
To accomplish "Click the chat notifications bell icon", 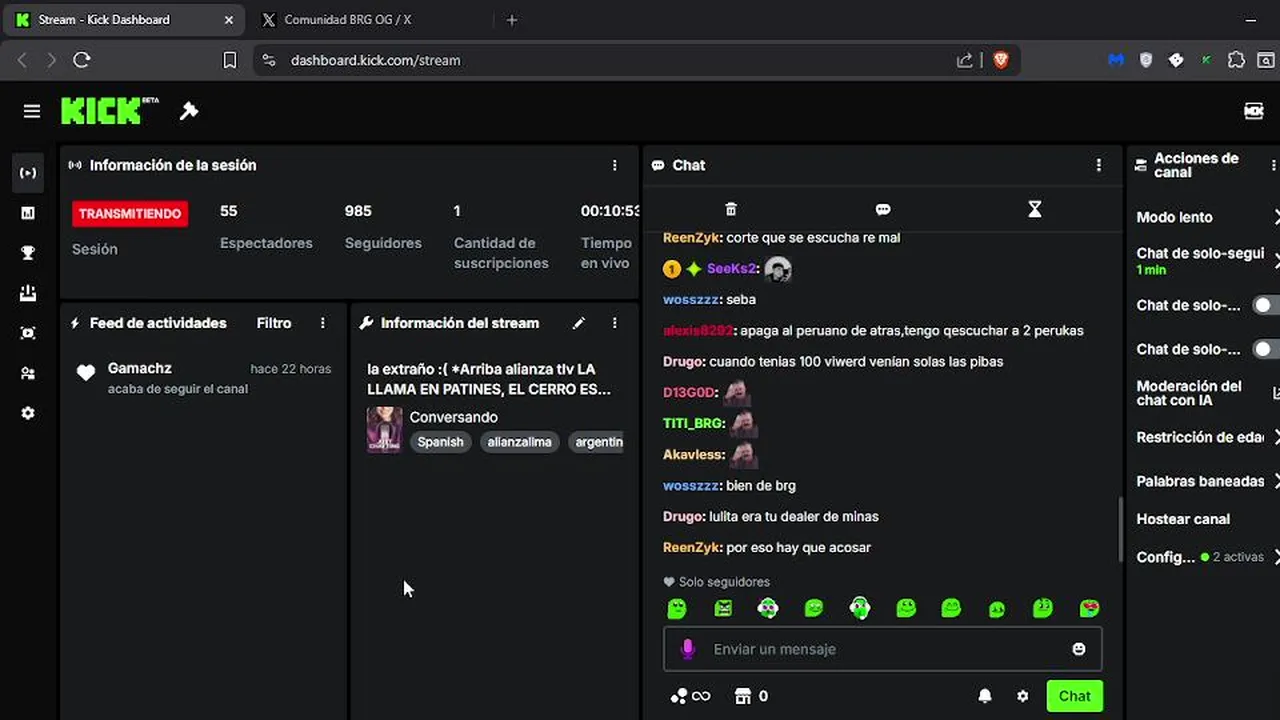I will point(985,696).
